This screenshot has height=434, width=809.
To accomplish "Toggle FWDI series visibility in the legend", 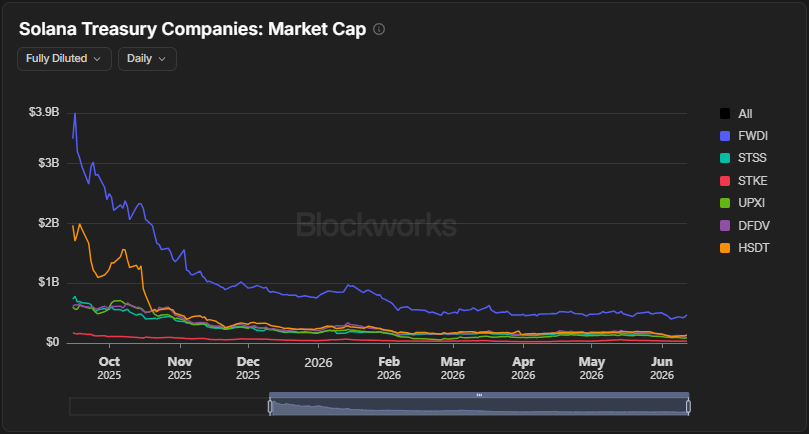I will pos(743,136).
